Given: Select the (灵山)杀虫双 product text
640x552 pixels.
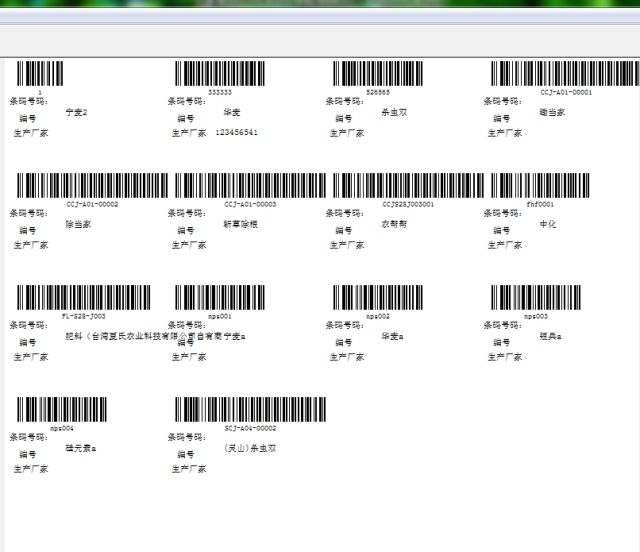Looking at the screenshot, I should tap(249, 448).
